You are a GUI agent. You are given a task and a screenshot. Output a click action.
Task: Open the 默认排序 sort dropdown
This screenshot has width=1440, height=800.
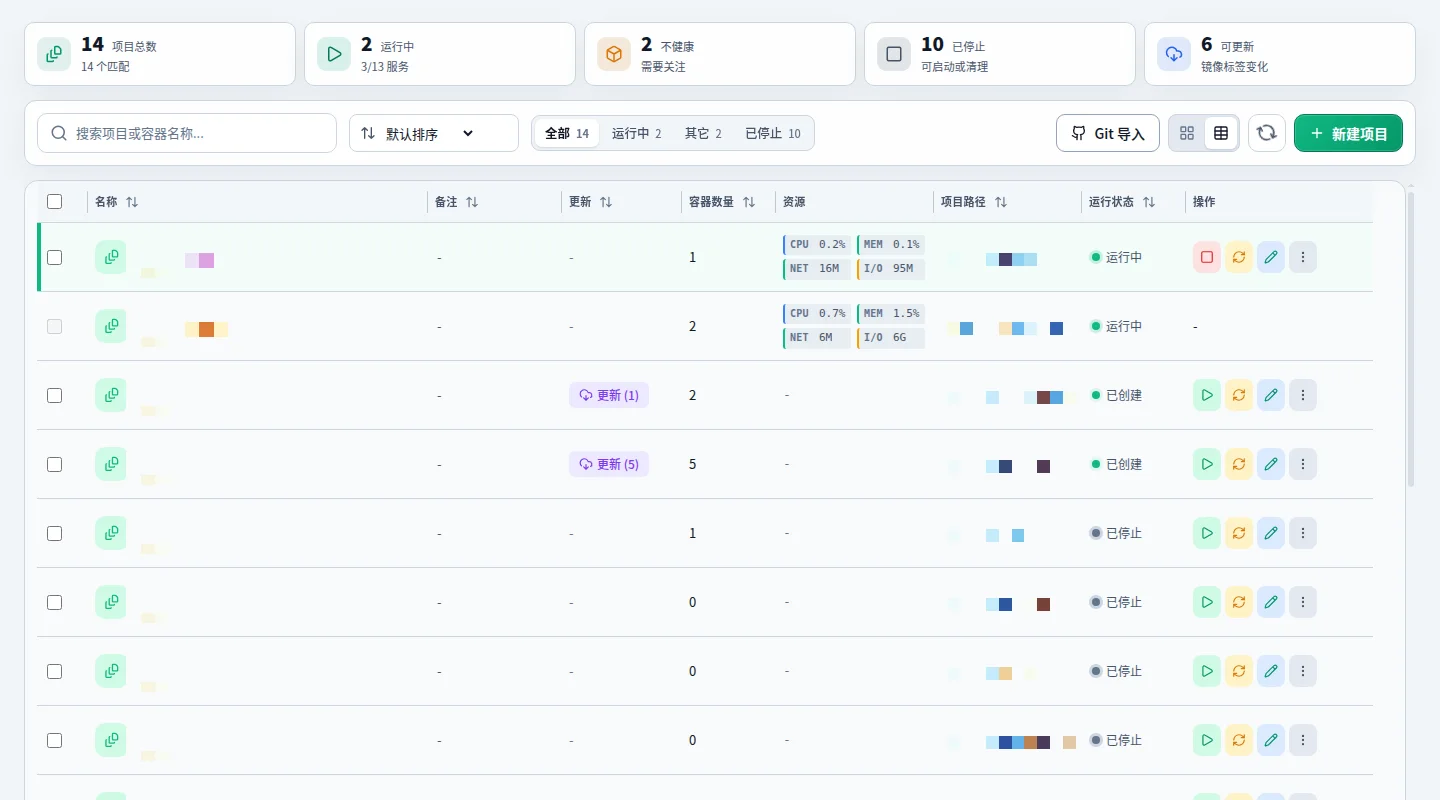pos(434,133)
